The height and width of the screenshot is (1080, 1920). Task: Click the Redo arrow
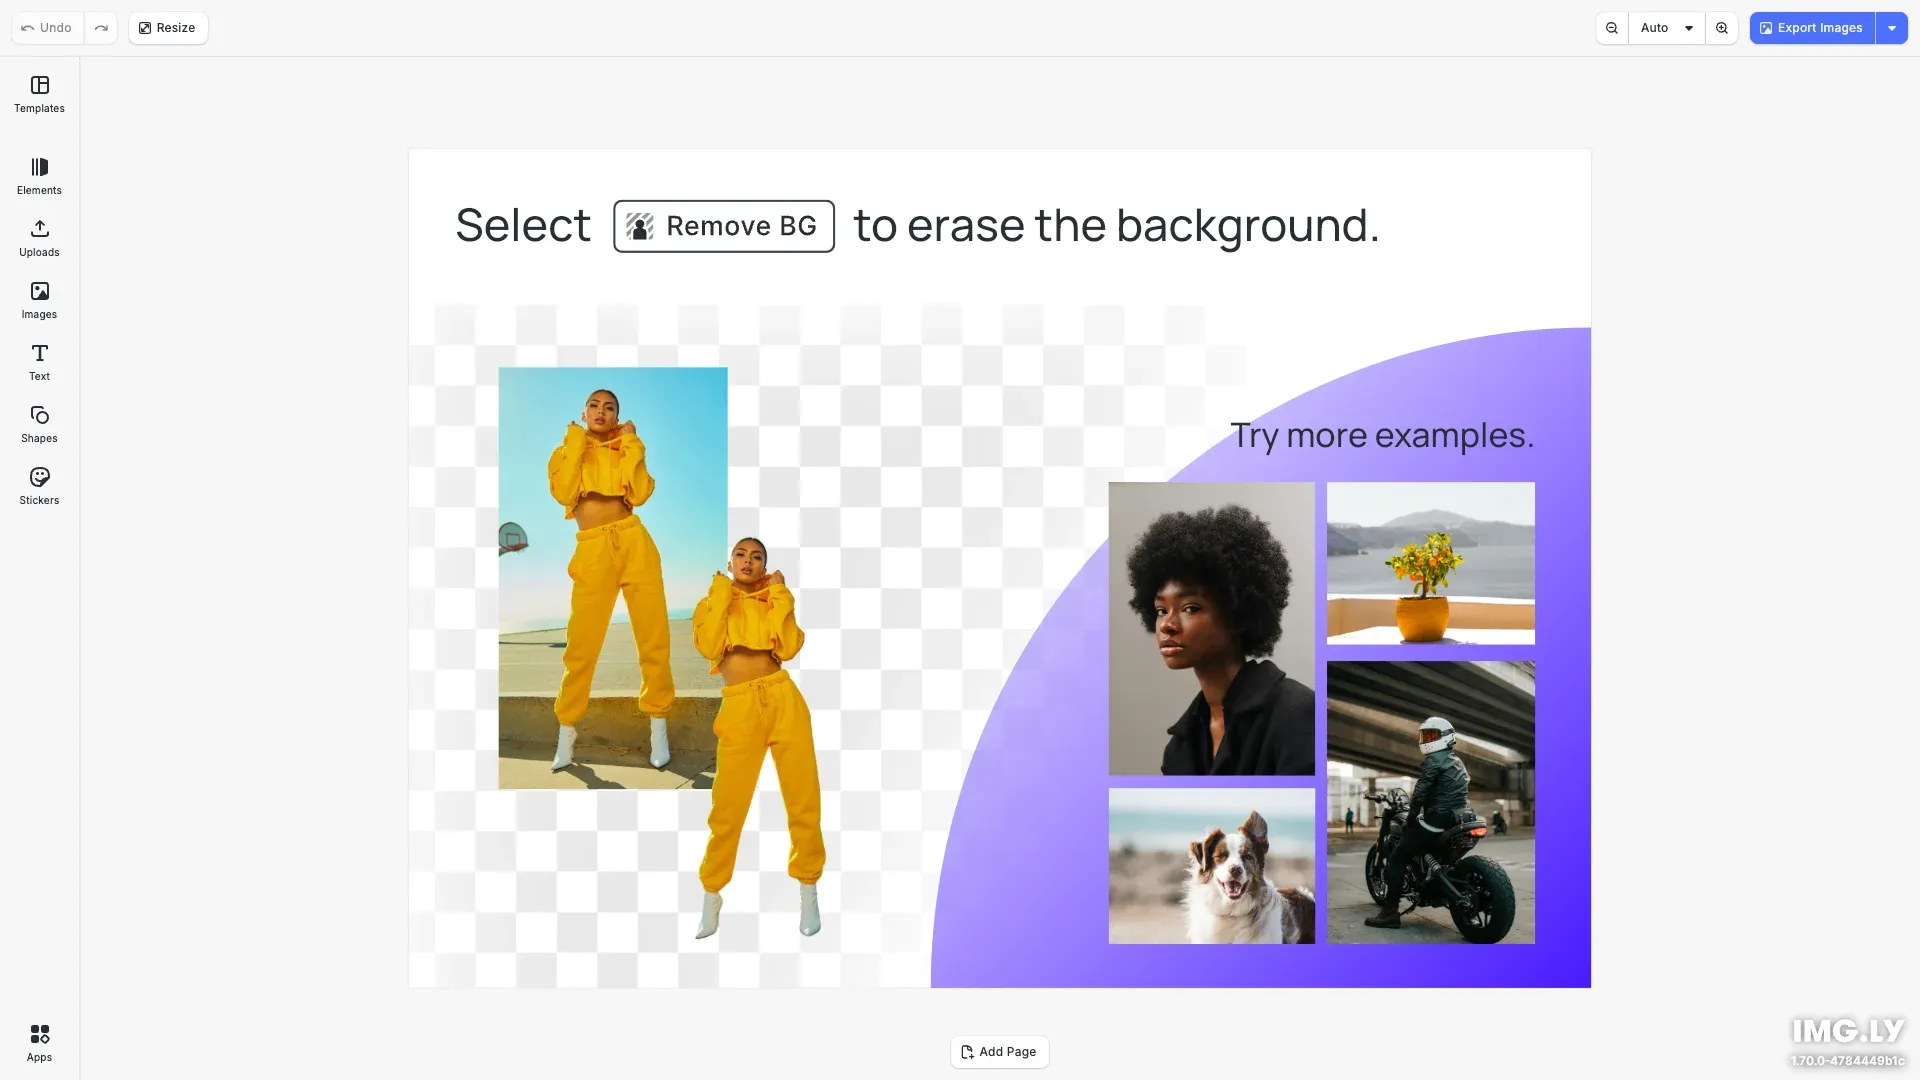click(x=101, y=28)
